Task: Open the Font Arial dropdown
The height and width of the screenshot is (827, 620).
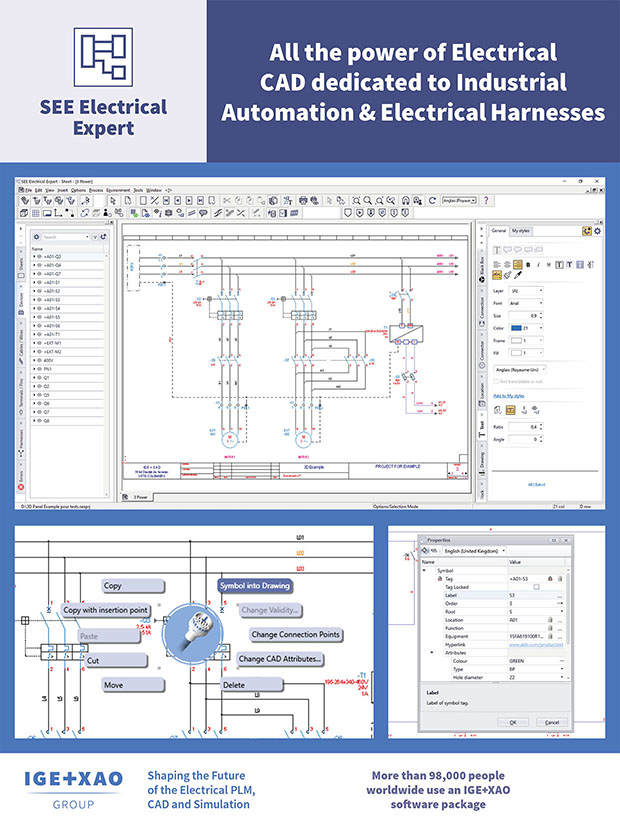Action: click(x=526, y=303)
